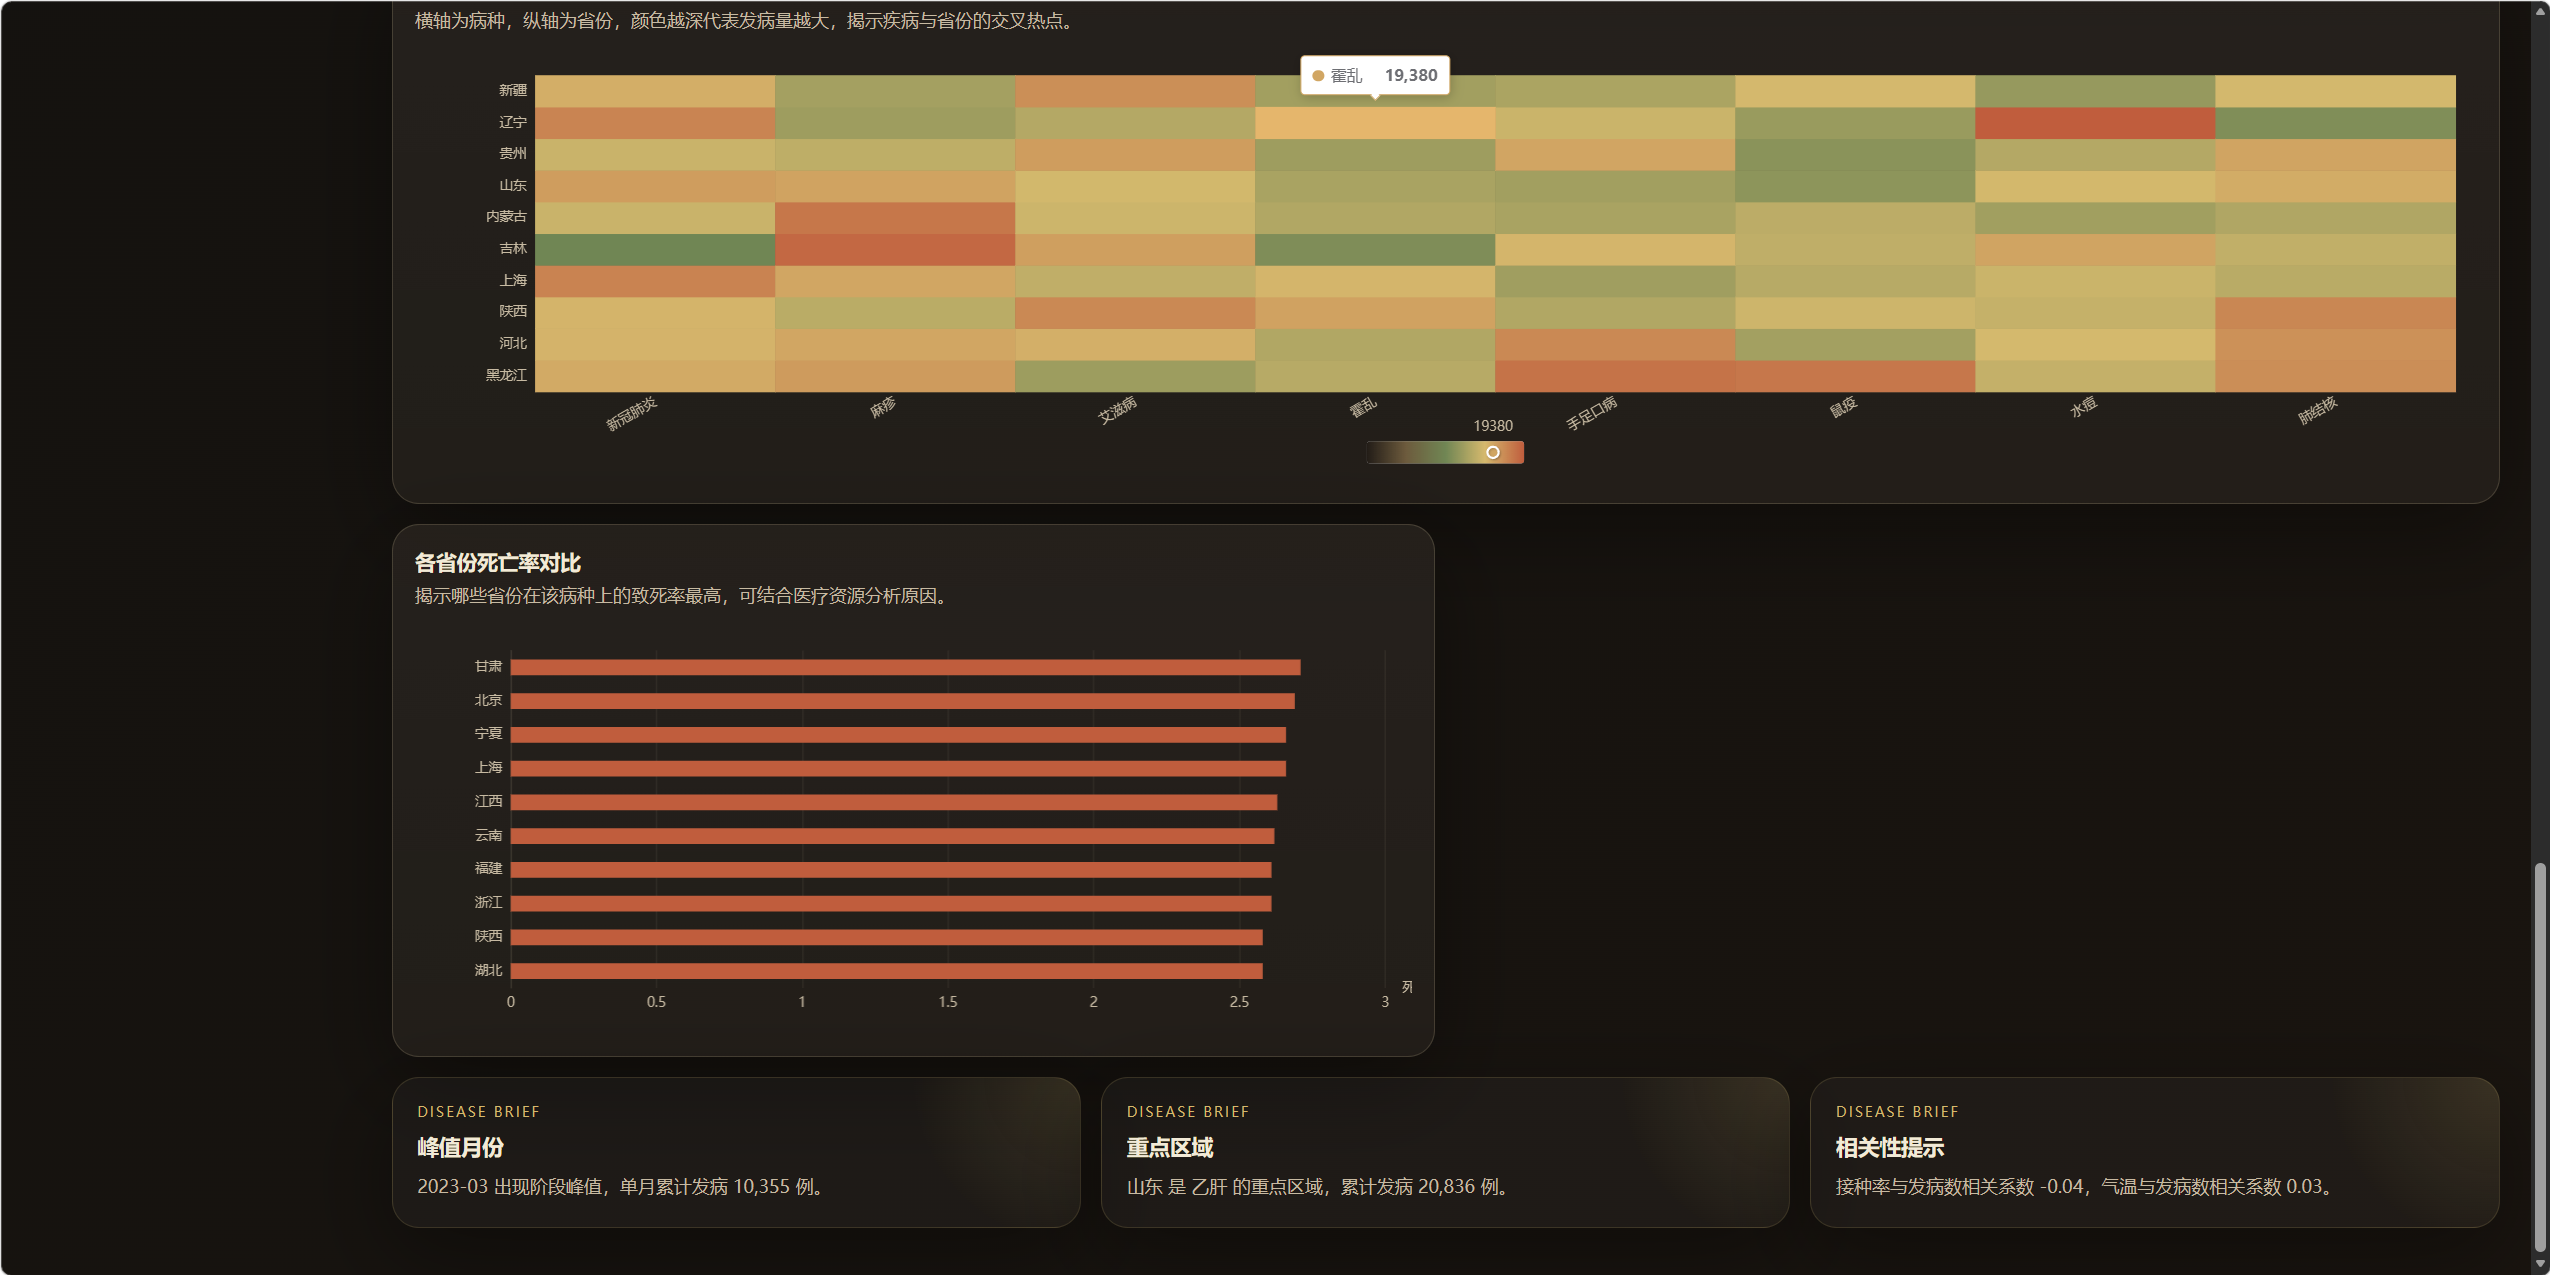
Task: Click the 甘肃 bar in death rate chart
Action: [x=905, y=667]
